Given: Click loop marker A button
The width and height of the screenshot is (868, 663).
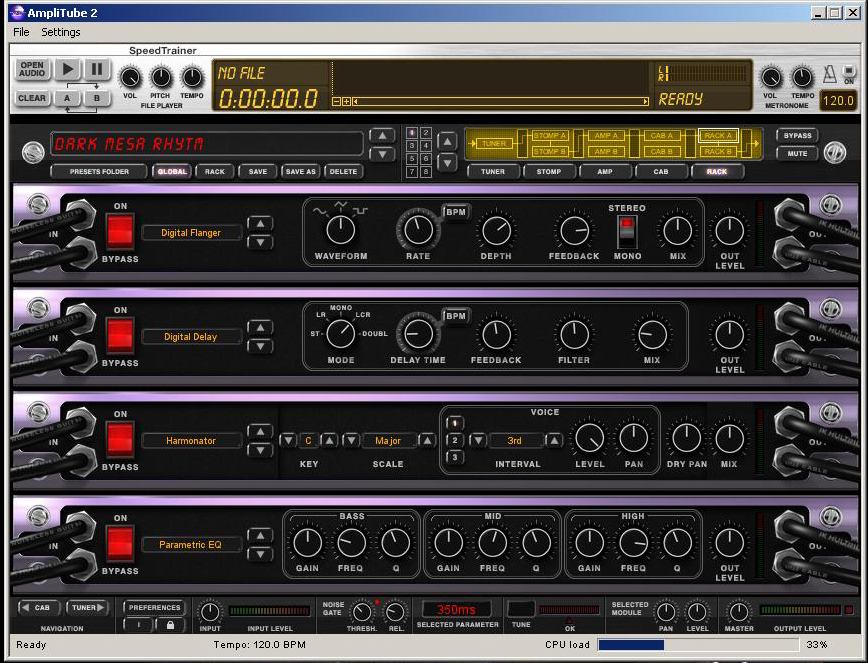Looking at the screenshot, I should coord(67,98).
